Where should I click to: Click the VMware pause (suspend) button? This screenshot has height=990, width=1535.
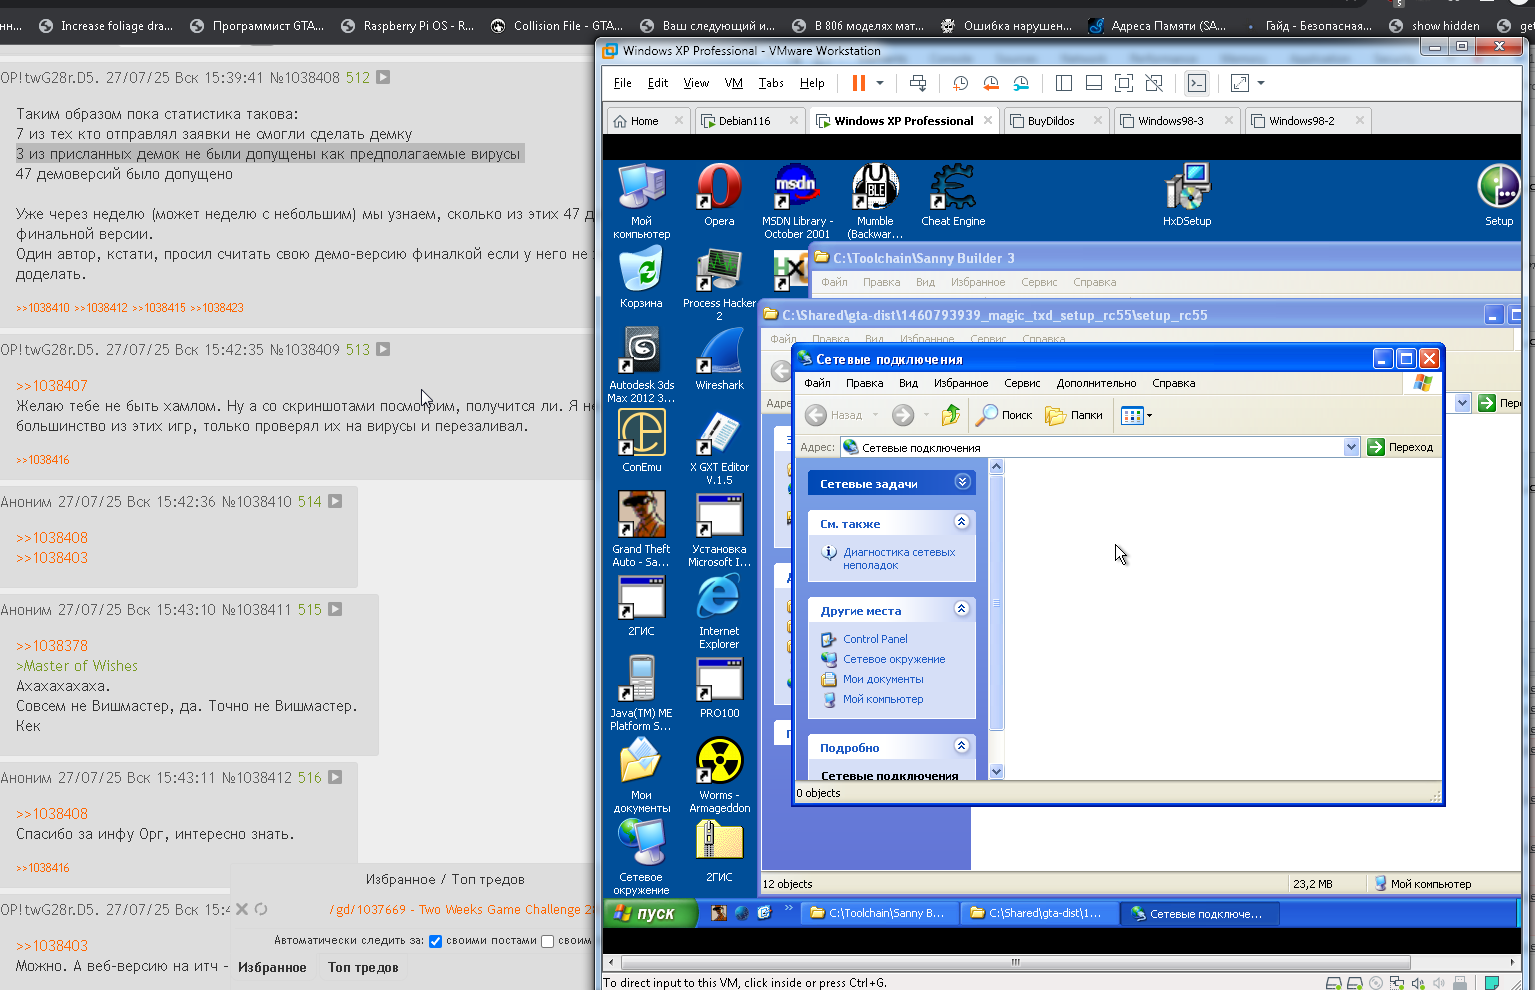858,83
